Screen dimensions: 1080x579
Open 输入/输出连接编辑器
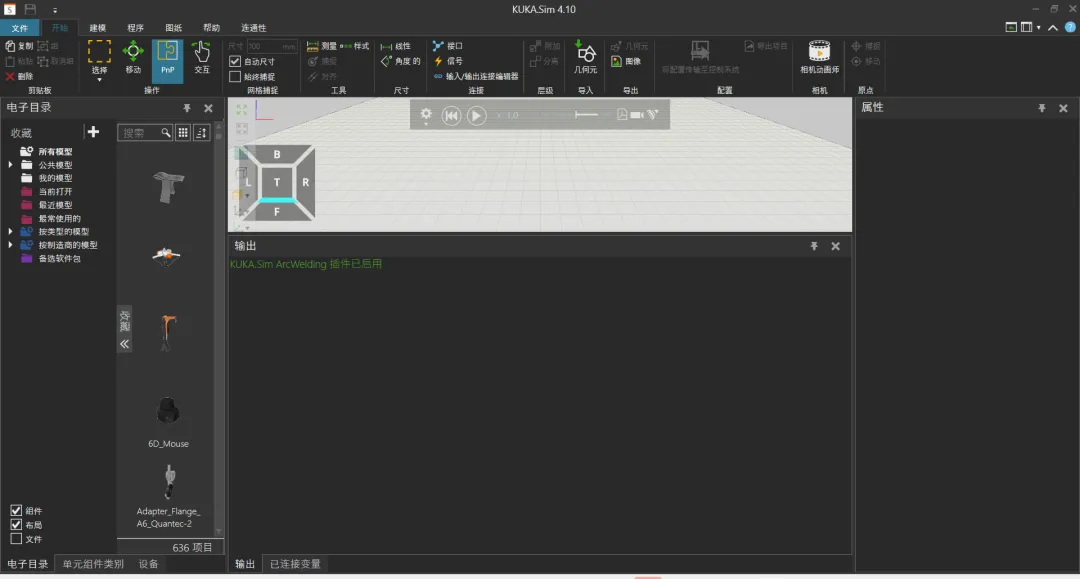click(476, 76)
